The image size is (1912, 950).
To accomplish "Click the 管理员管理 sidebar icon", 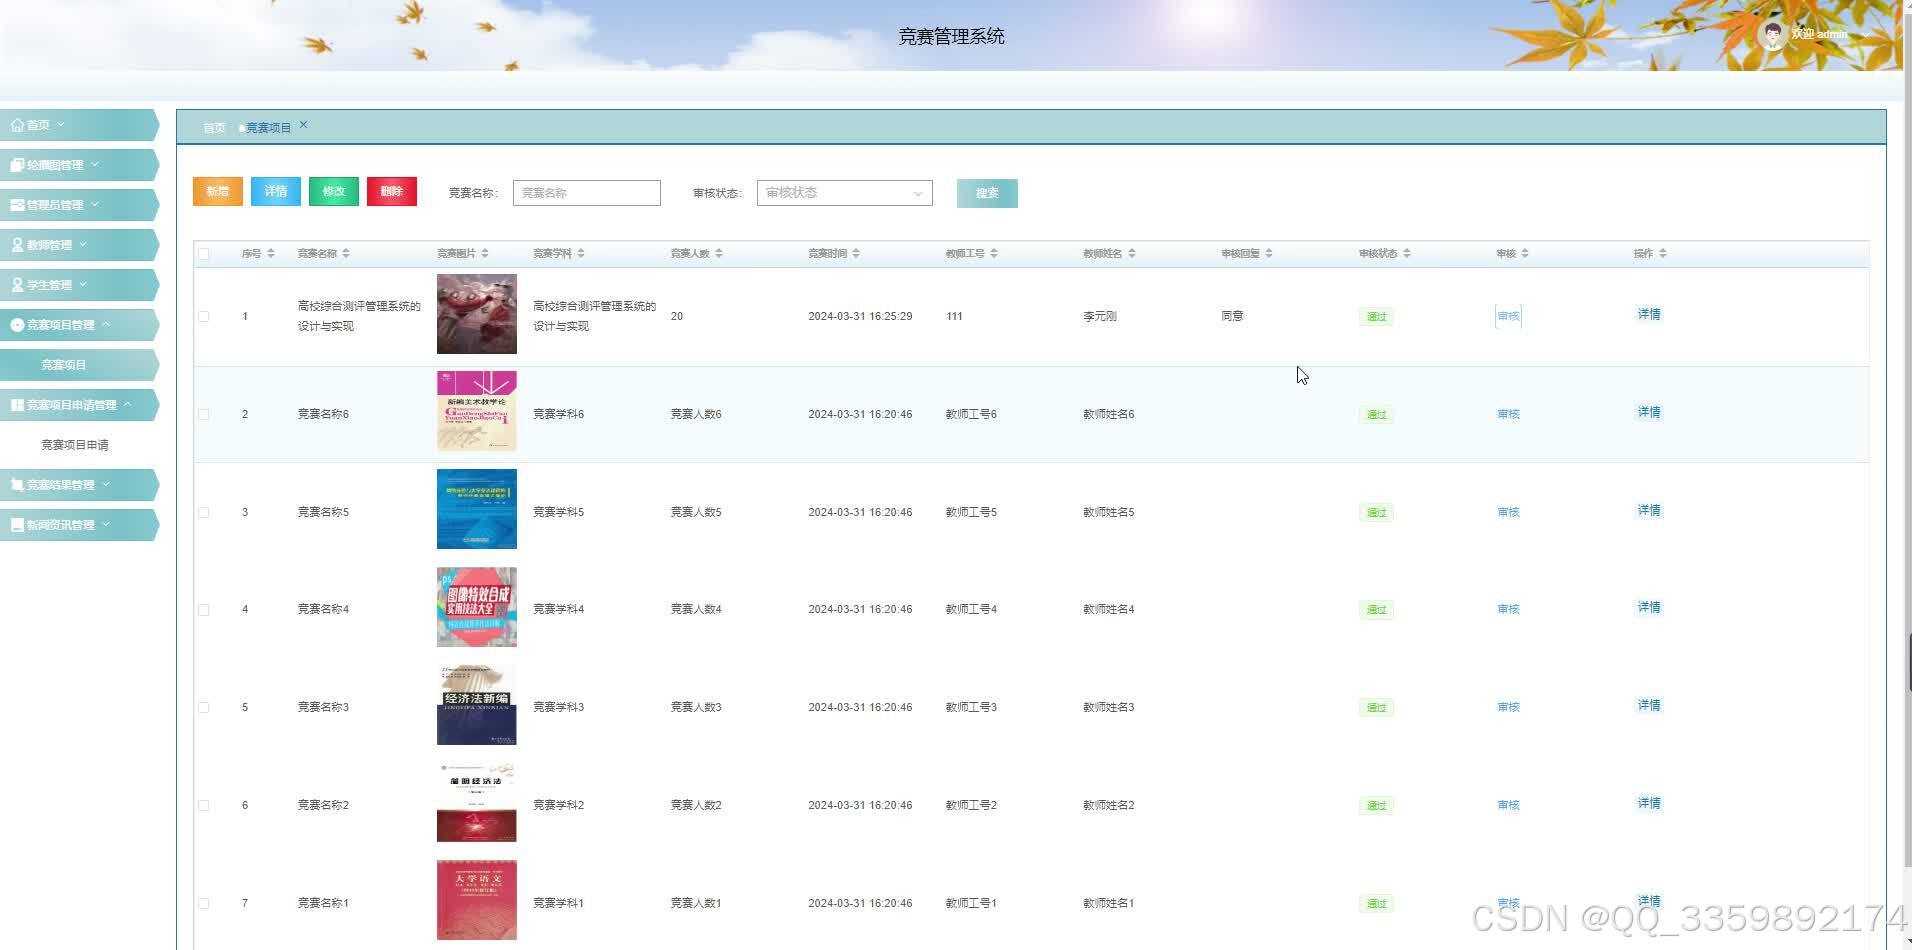I will [17, 205].
